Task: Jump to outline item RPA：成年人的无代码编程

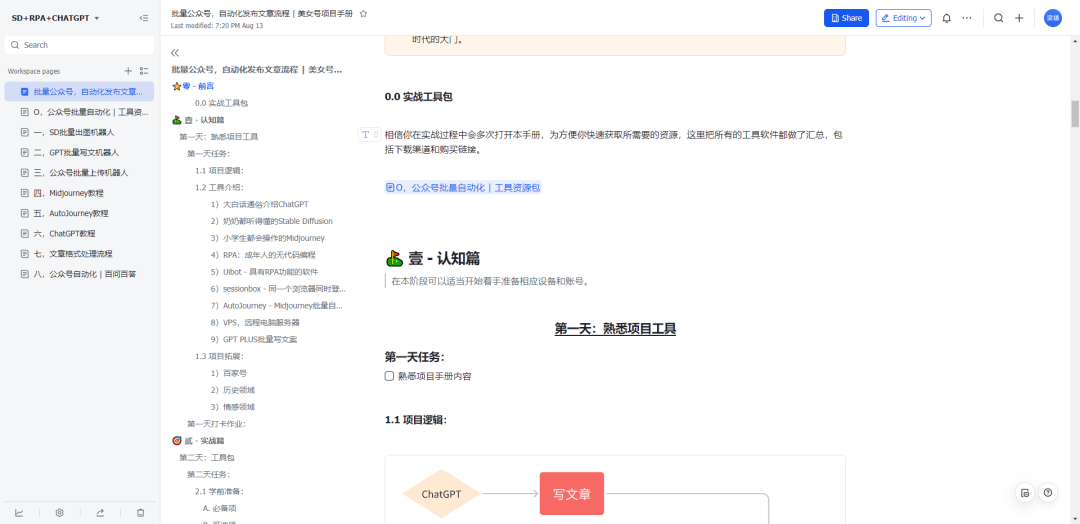Action: 264,255
